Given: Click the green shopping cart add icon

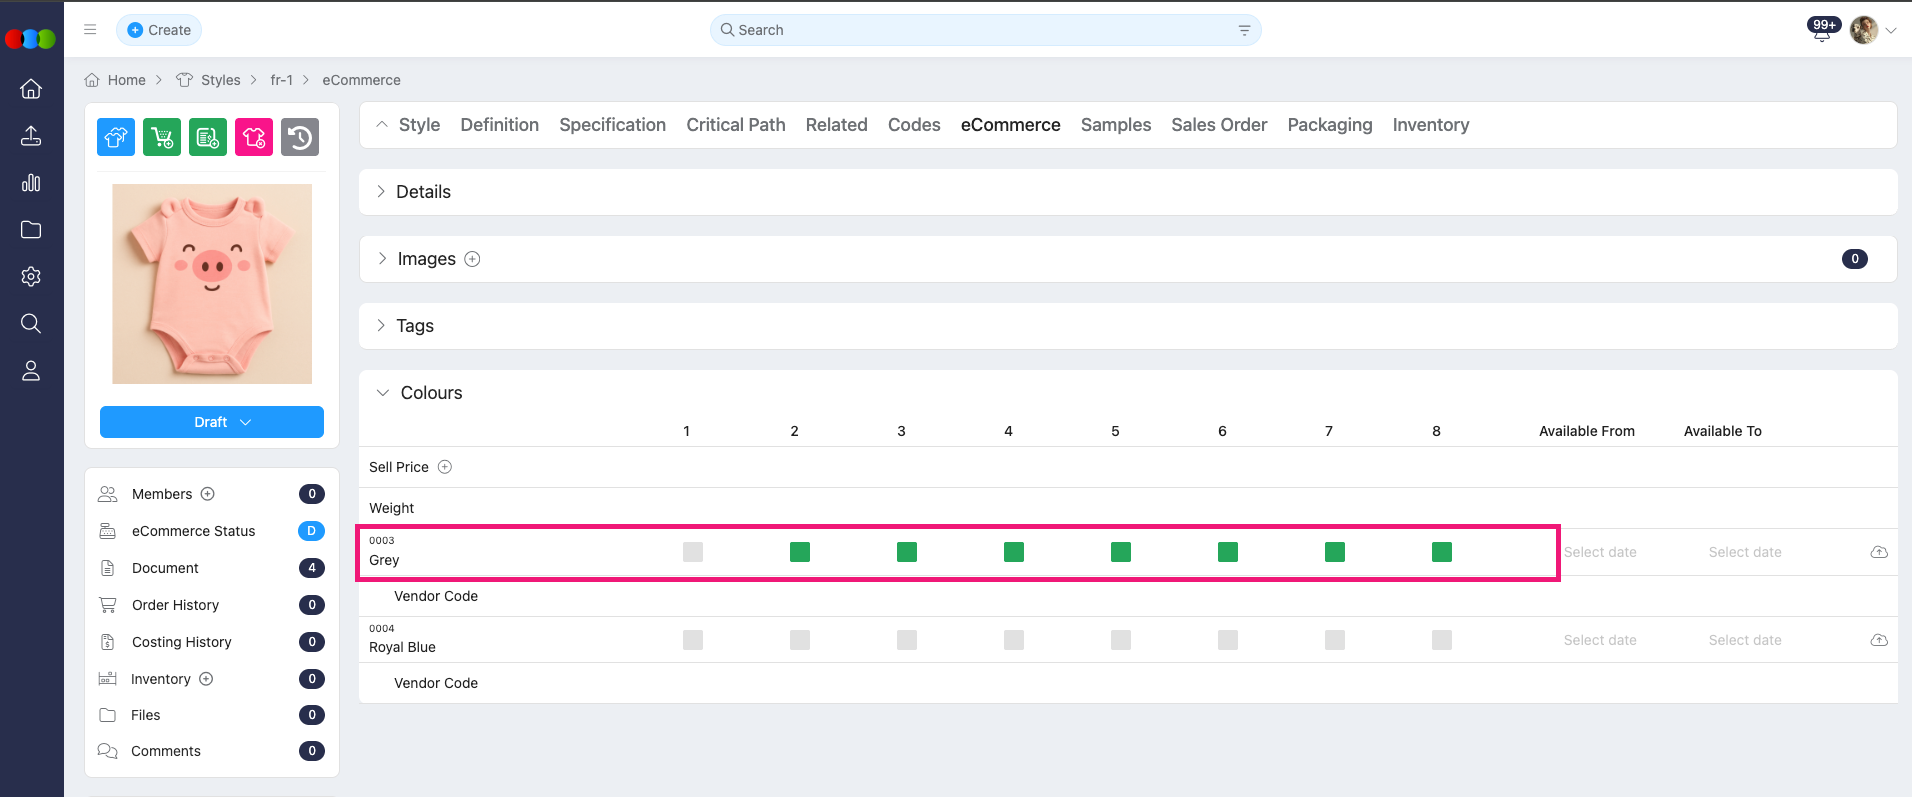Looking at the screenshot, I should (x=162, y=137).
